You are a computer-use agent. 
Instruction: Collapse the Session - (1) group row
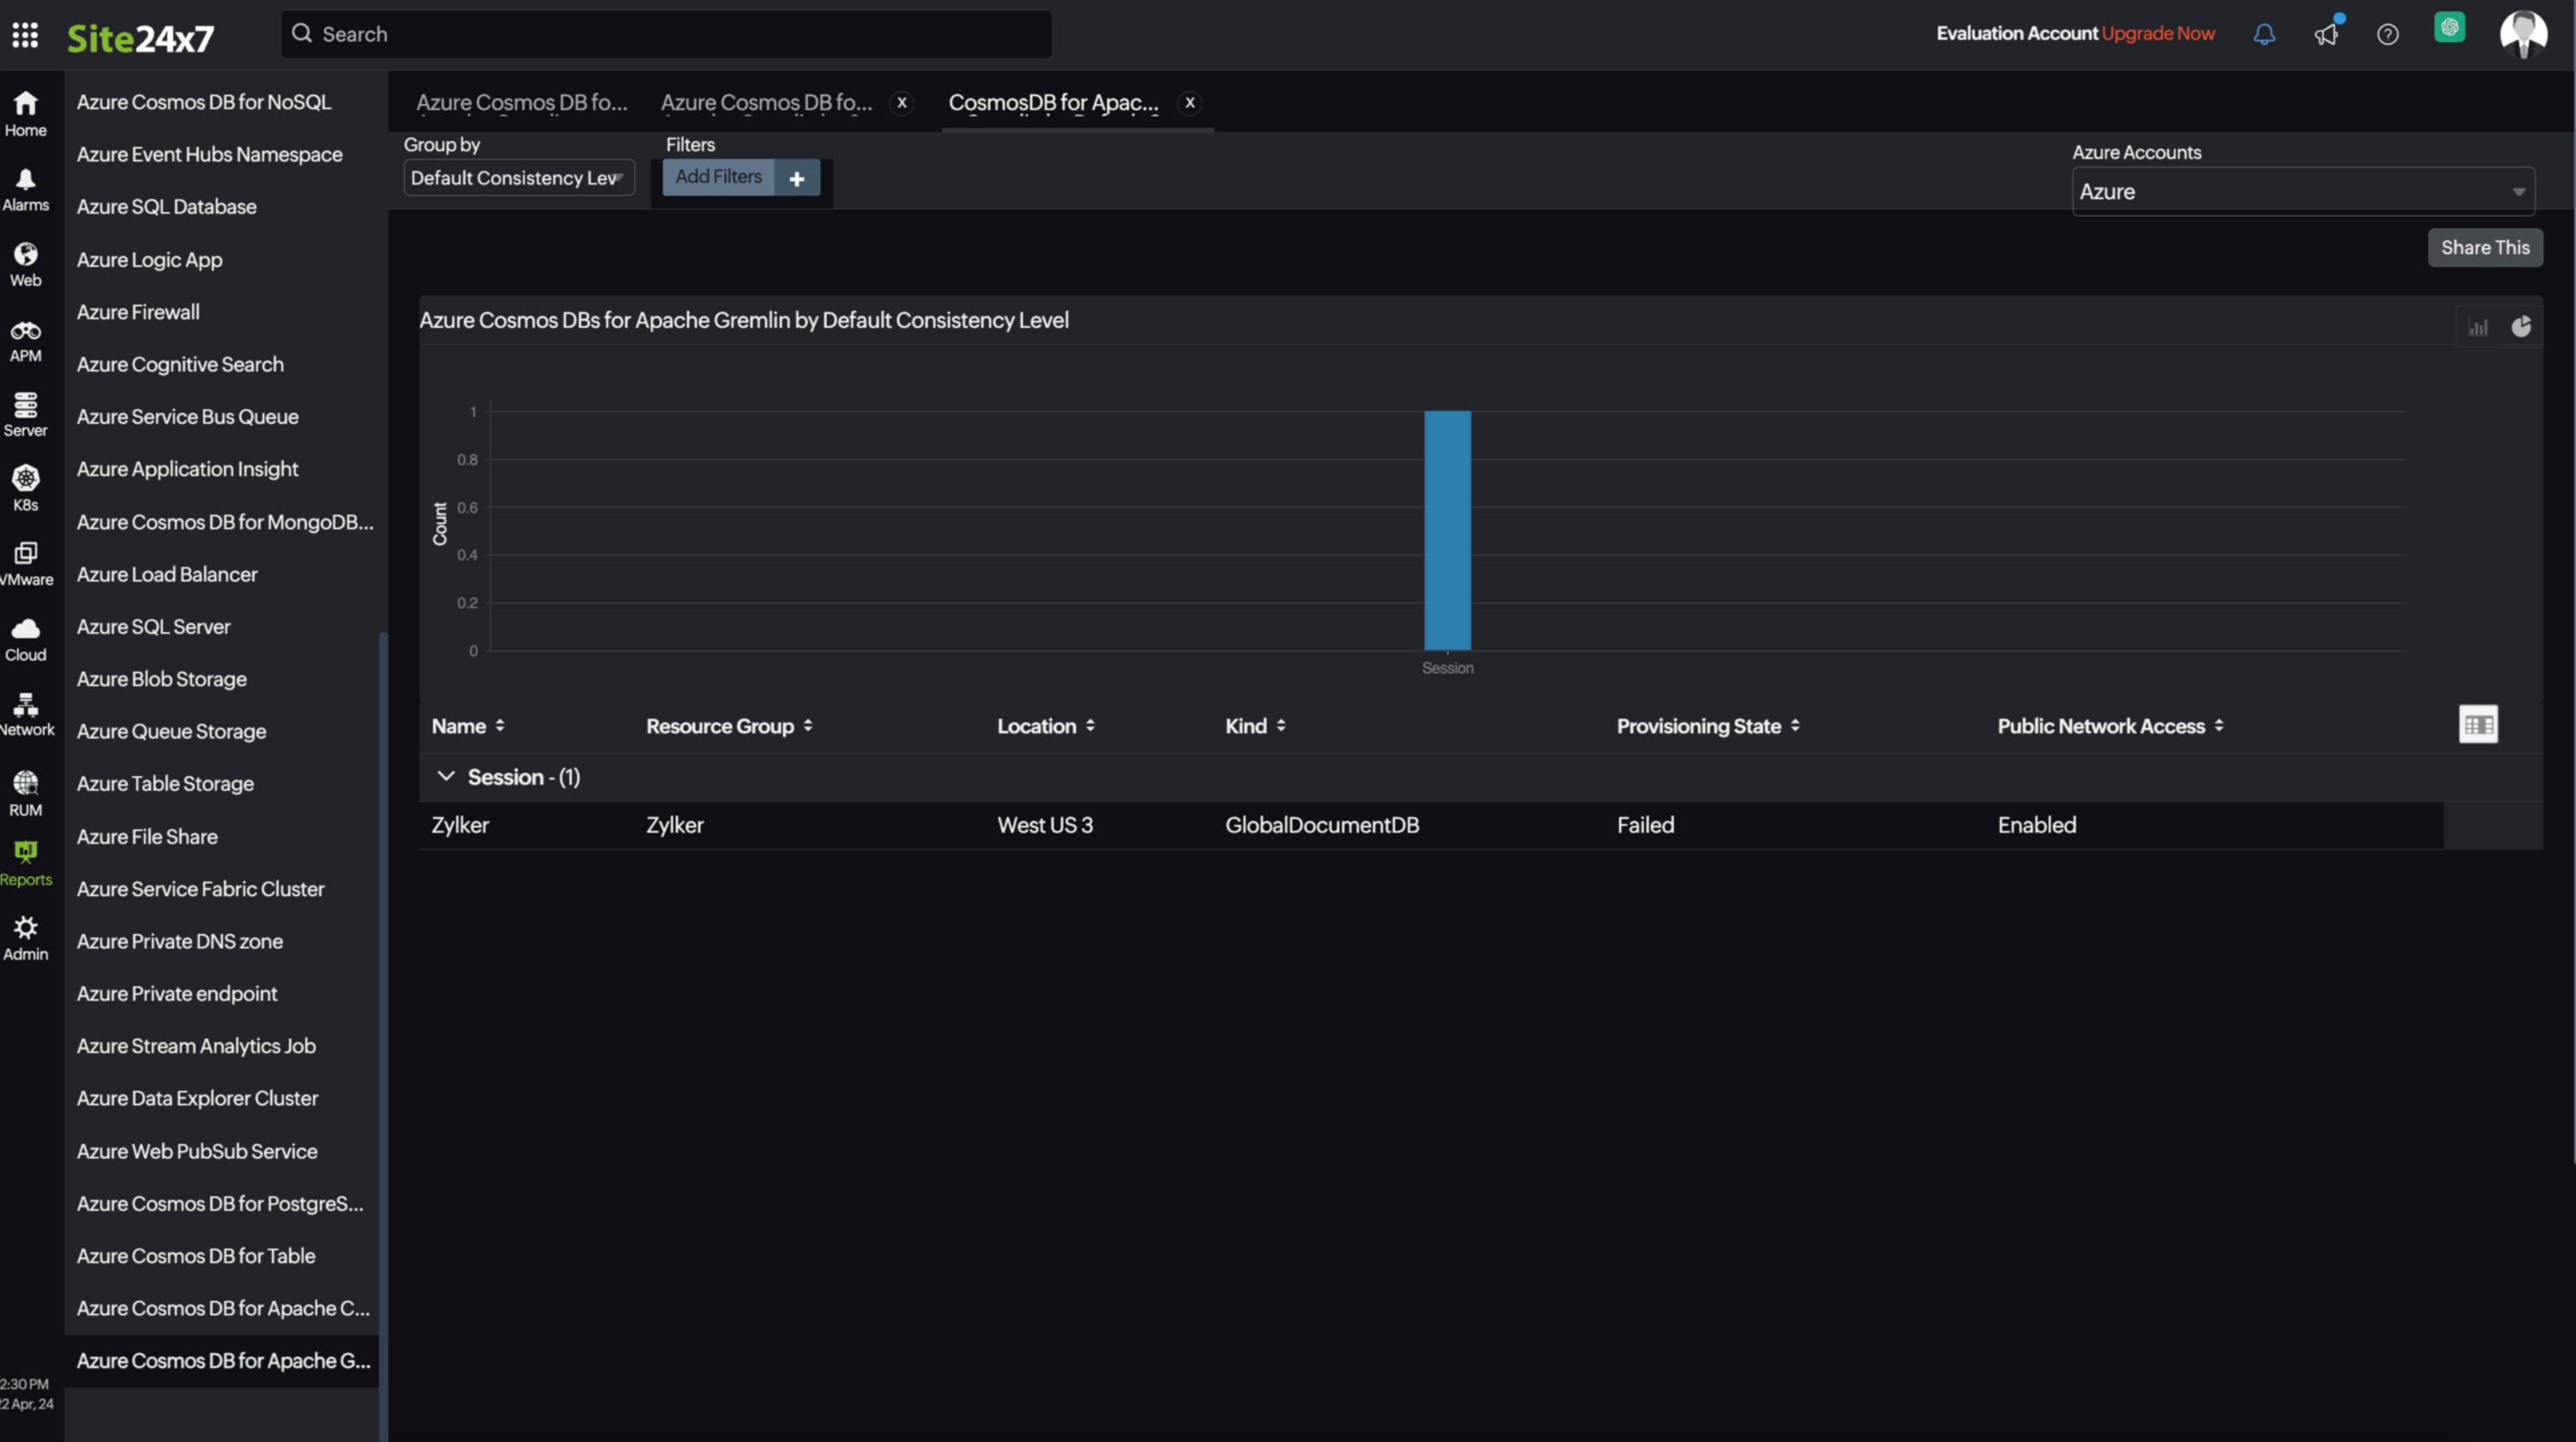click(x=446, y=777)
